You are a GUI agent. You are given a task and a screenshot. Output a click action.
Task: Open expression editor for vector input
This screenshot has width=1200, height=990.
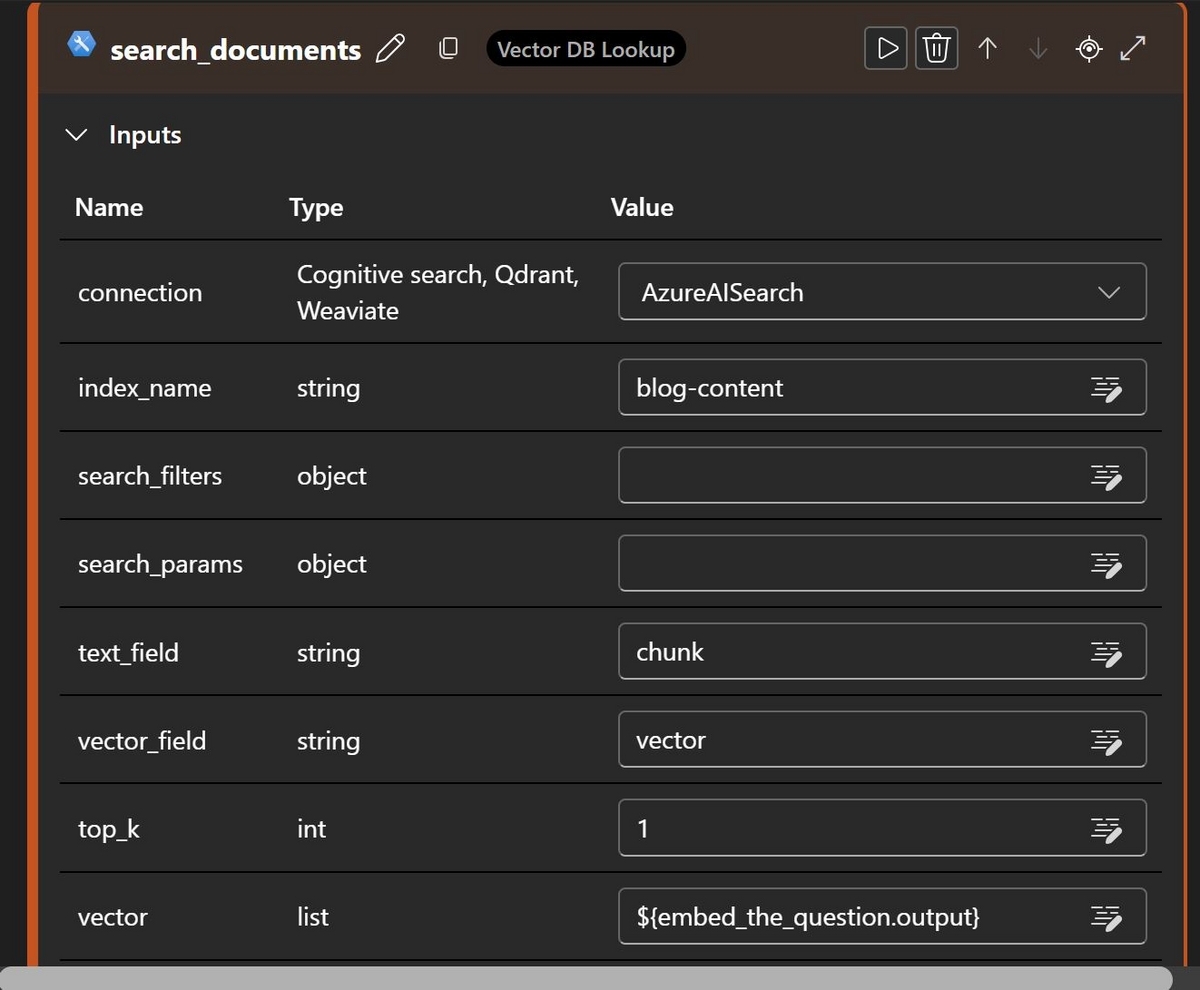click(1105, 916)
